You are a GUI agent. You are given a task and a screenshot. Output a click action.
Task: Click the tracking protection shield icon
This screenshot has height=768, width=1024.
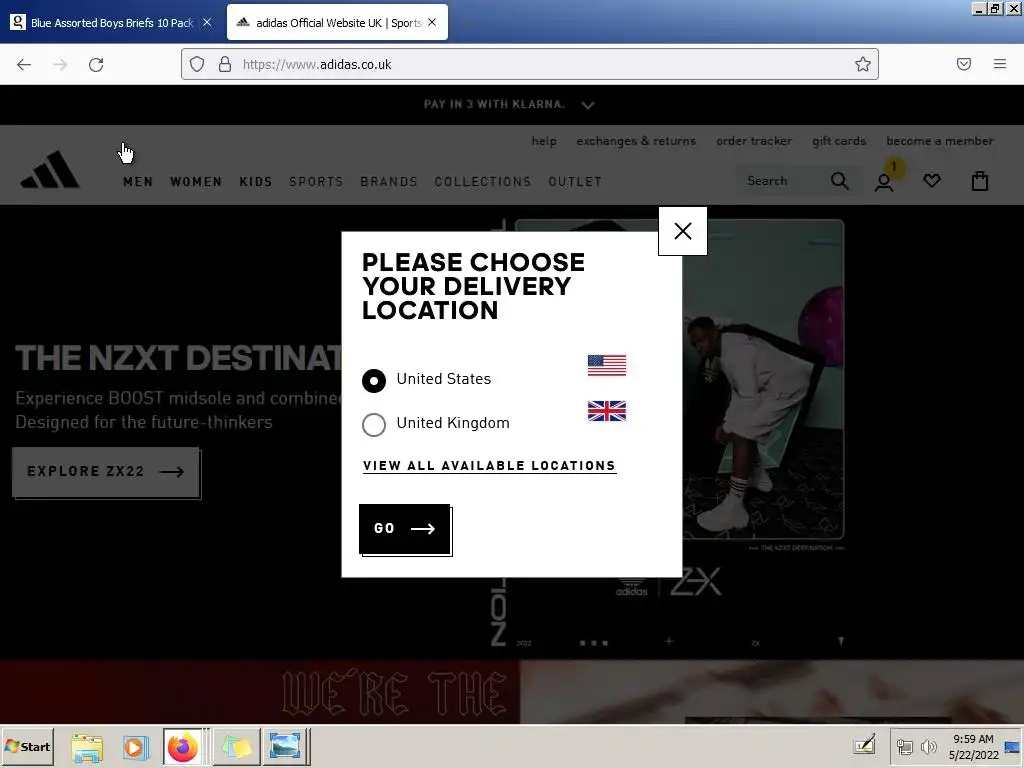[x=197, y=64]
